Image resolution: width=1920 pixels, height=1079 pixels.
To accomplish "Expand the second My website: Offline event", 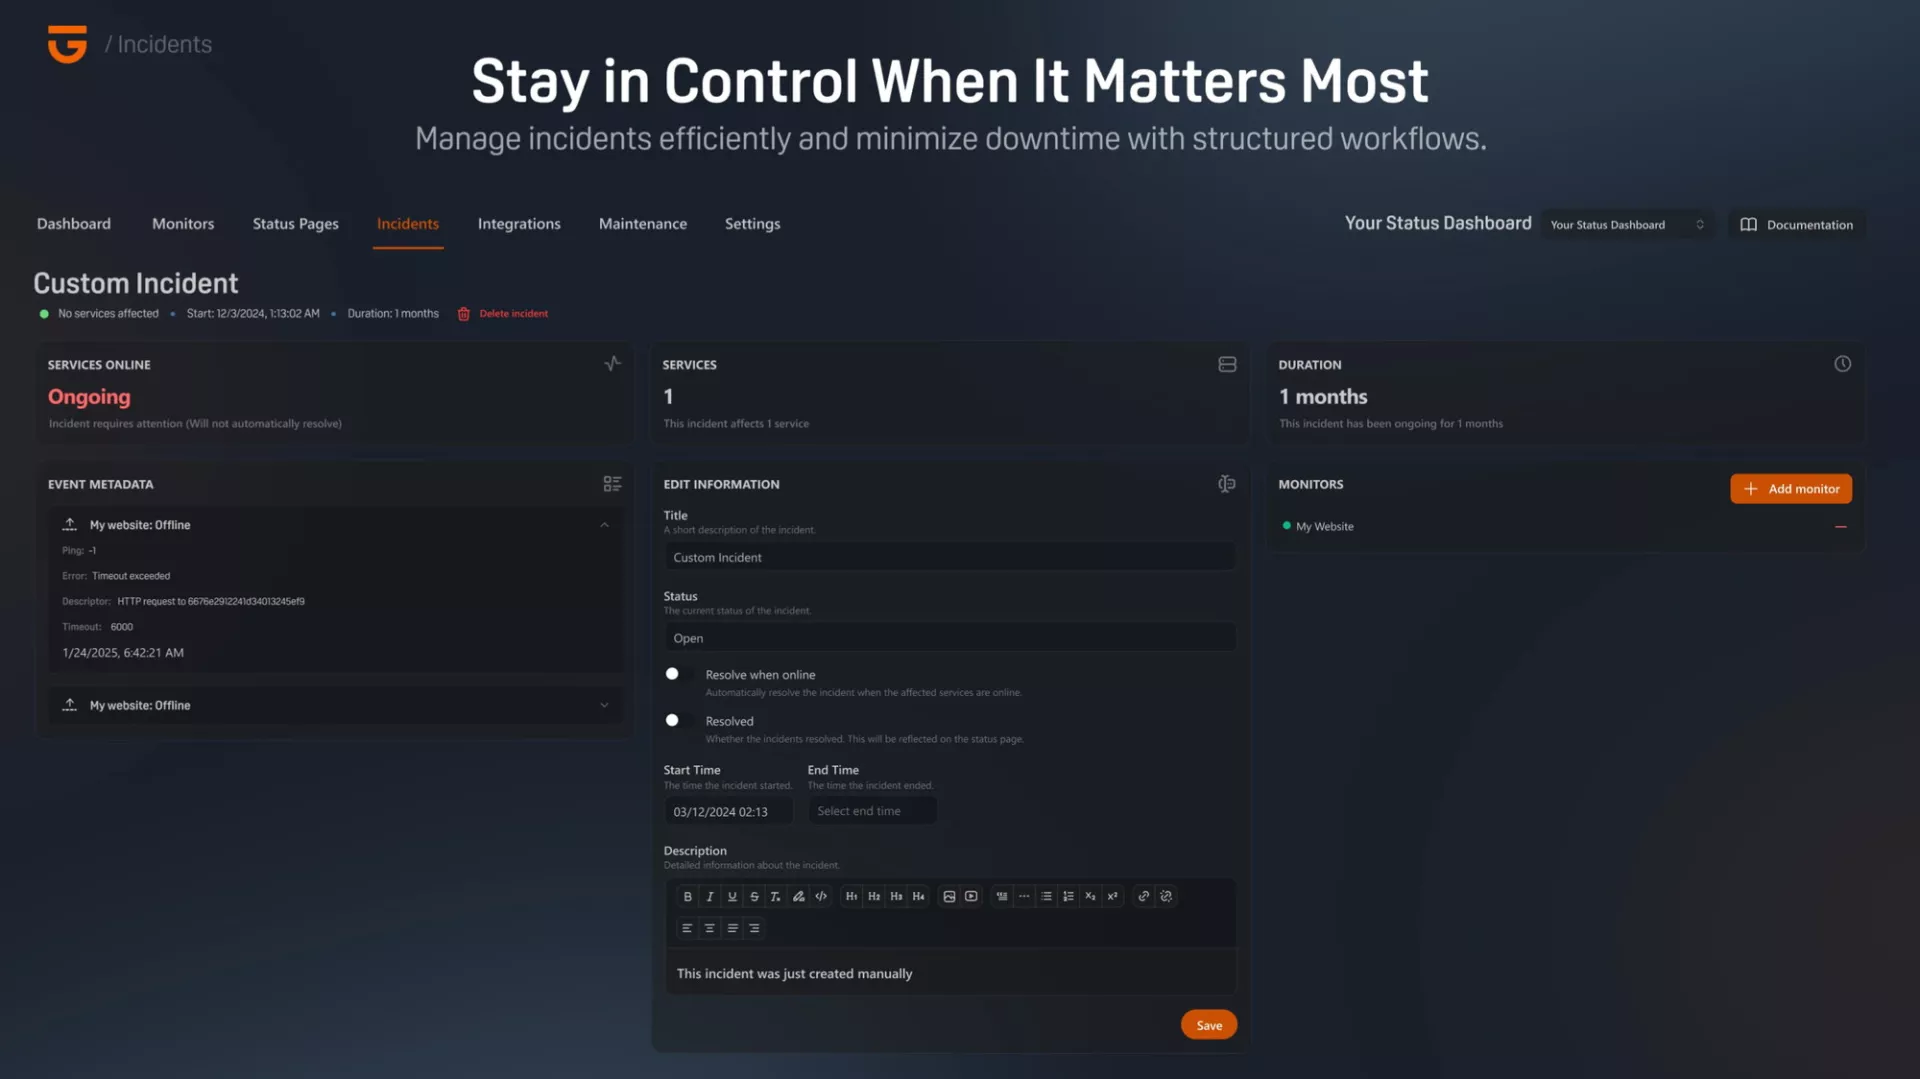I will point(604,705).
